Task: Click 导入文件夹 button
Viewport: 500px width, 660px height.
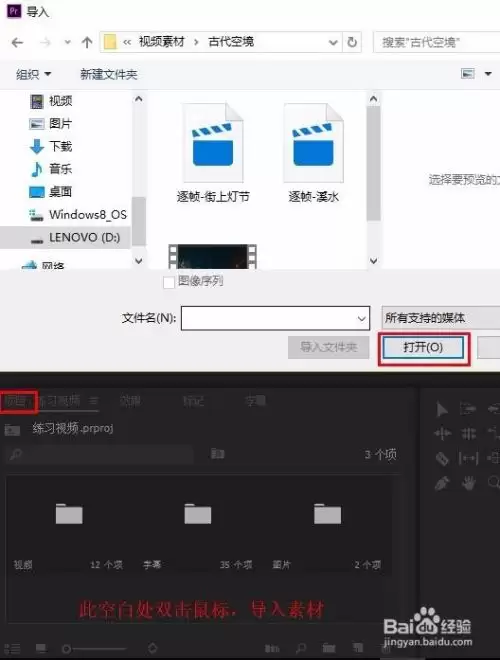Action: pos(329,347)
